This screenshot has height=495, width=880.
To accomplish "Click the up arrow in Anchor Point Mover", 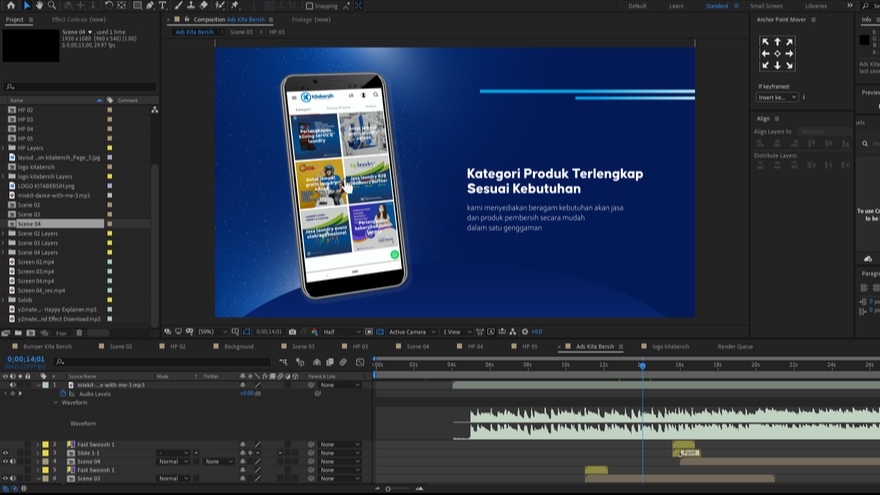I will tap(777, 42).
